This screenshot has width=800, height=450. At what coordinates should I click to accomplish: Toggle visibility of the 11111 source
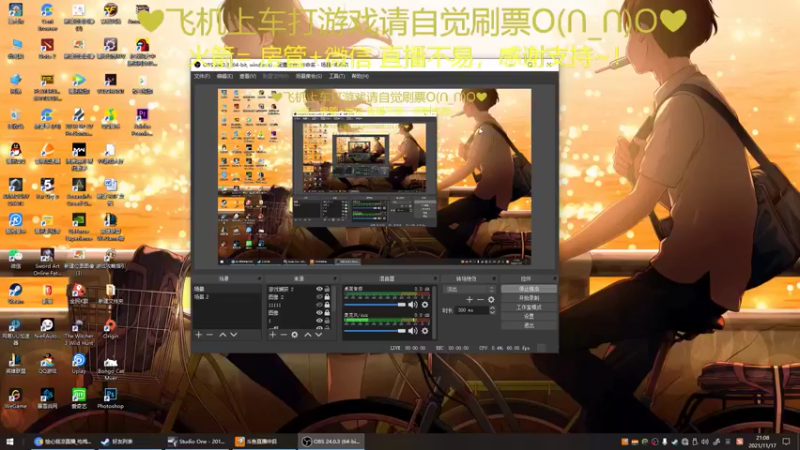[319, 305]
